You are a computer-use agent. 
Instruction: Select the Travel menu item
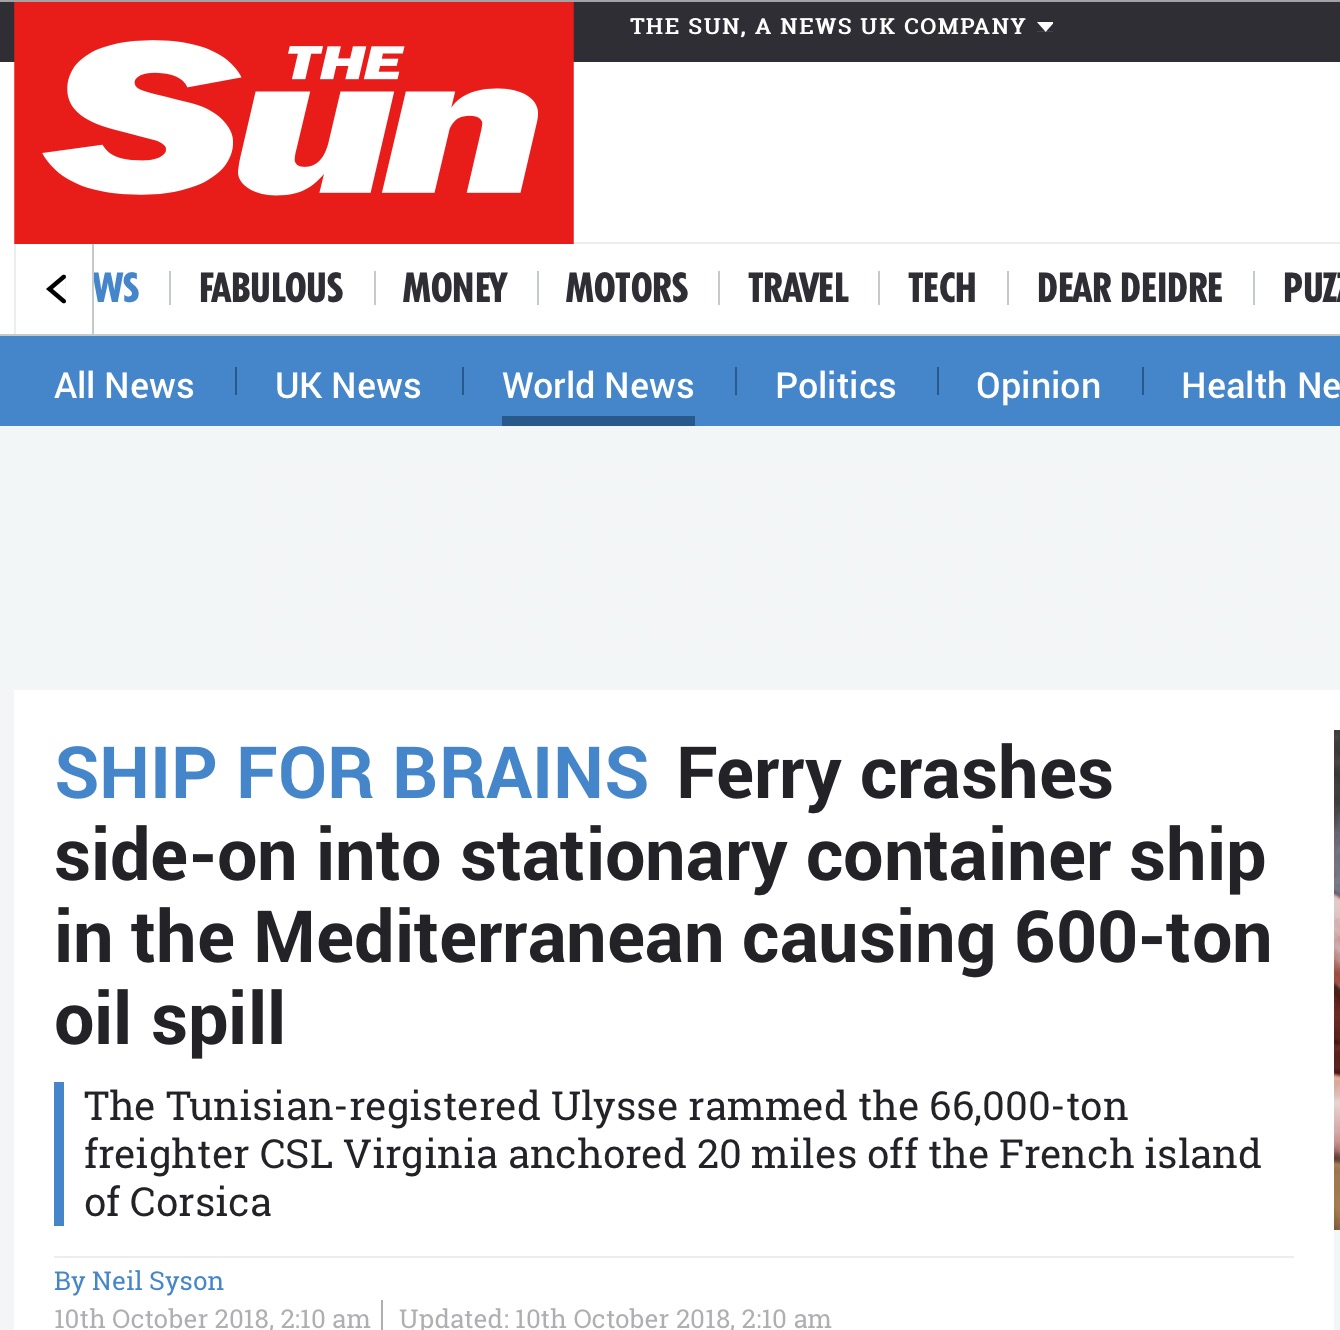click(x=798, y=289)
